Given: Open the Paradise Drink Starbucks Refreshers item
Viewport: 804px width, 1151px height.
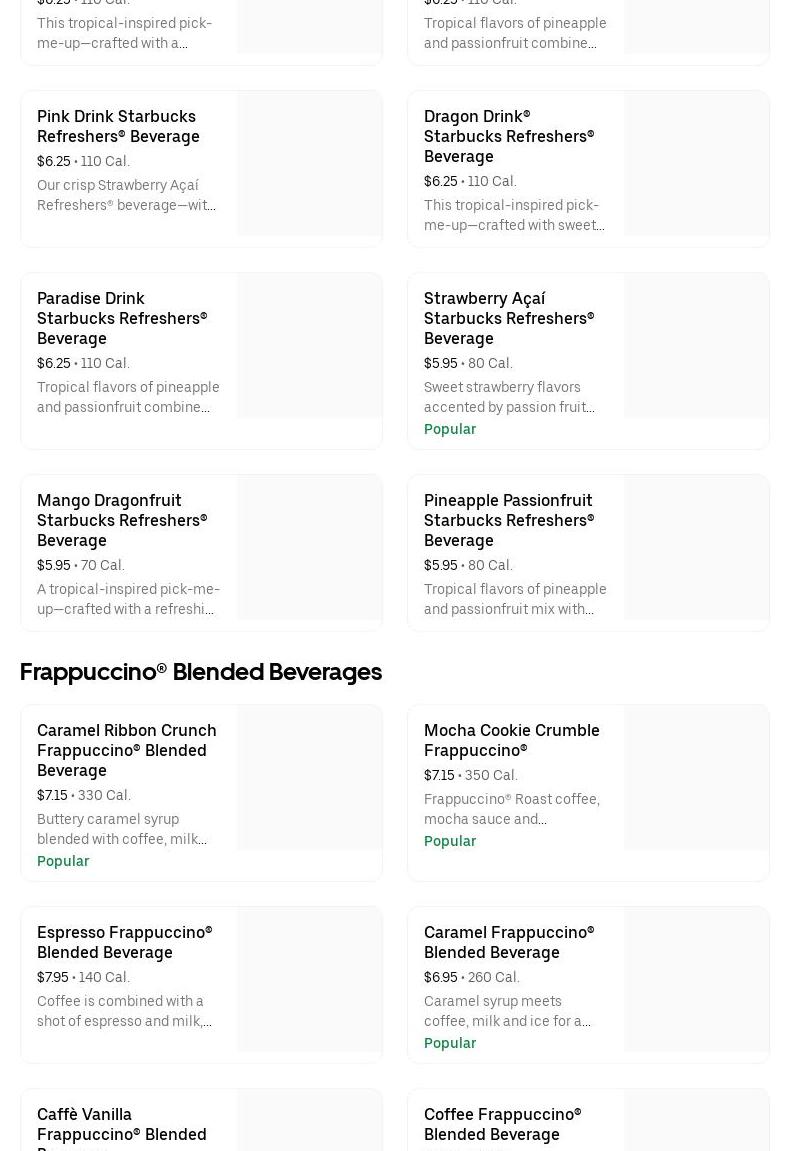Looking at the screenshot, I should point(122,318).
